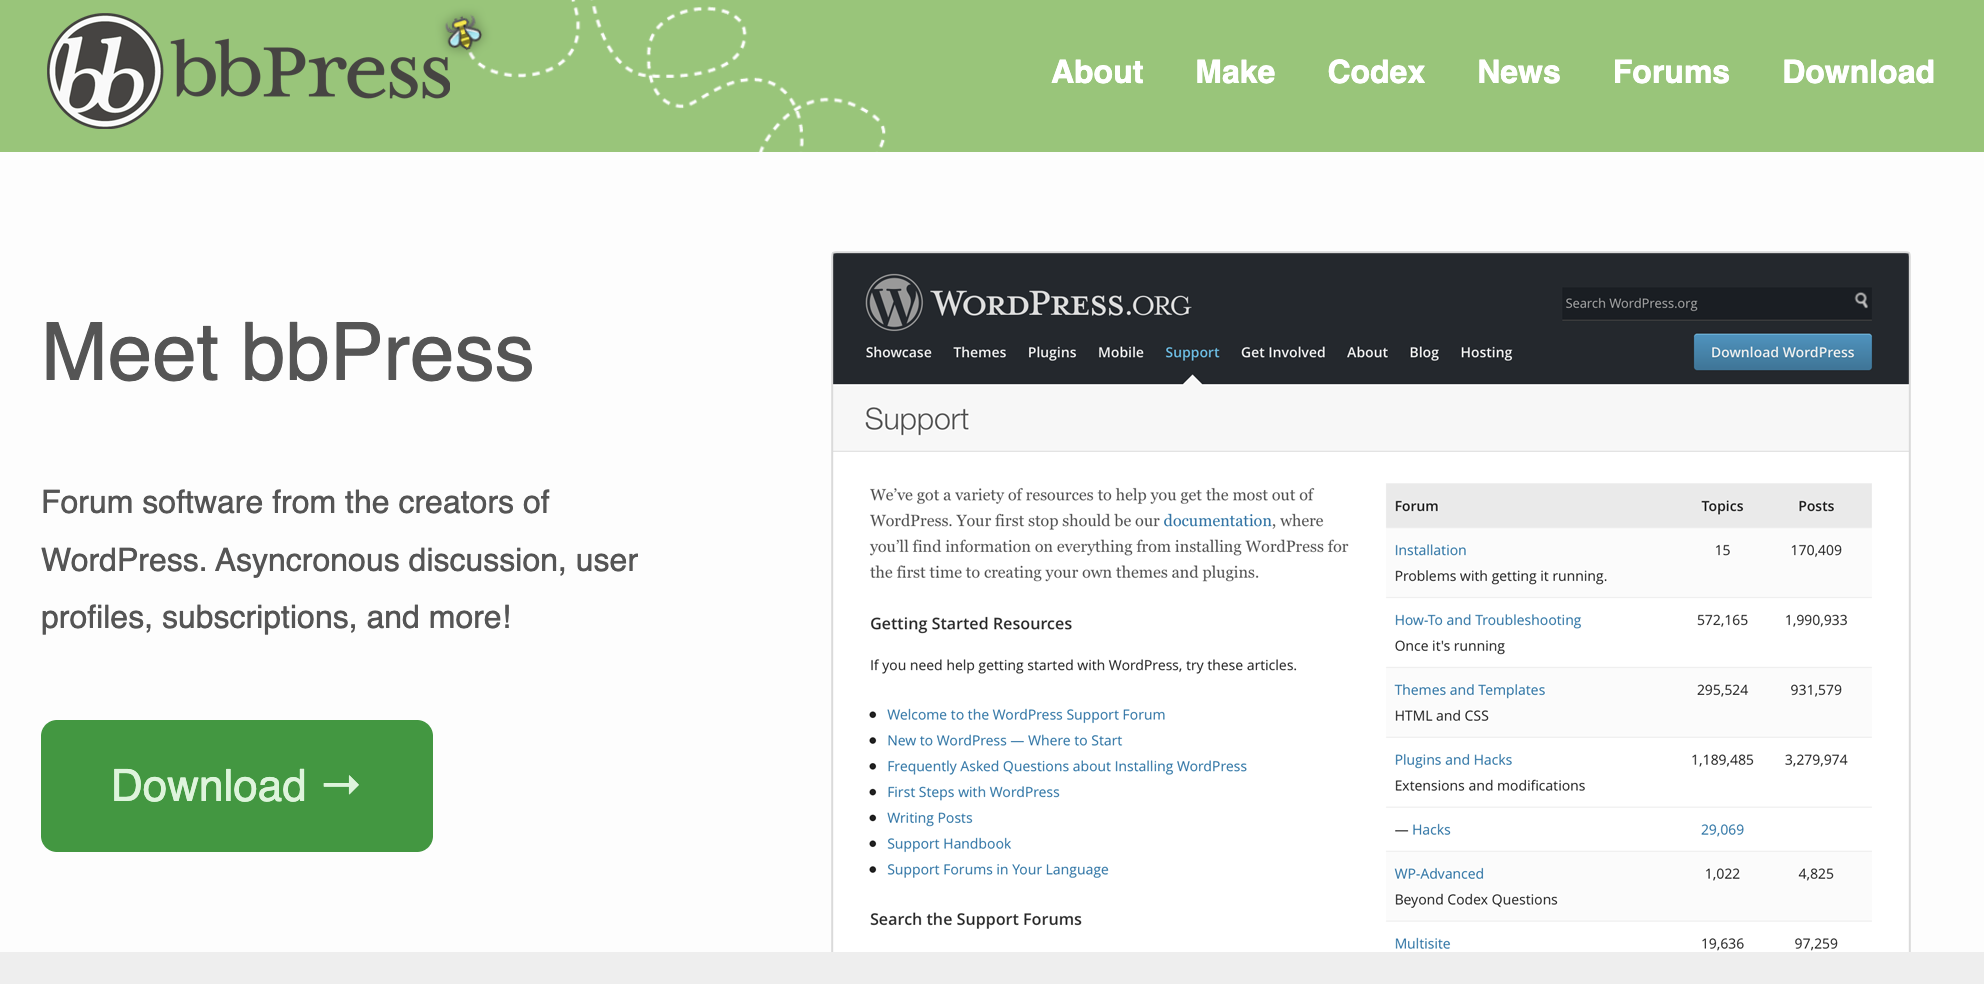Screen dimensions: 1984x984
Task: Click the Download WordPress button
Action: tap(1782, 352)
